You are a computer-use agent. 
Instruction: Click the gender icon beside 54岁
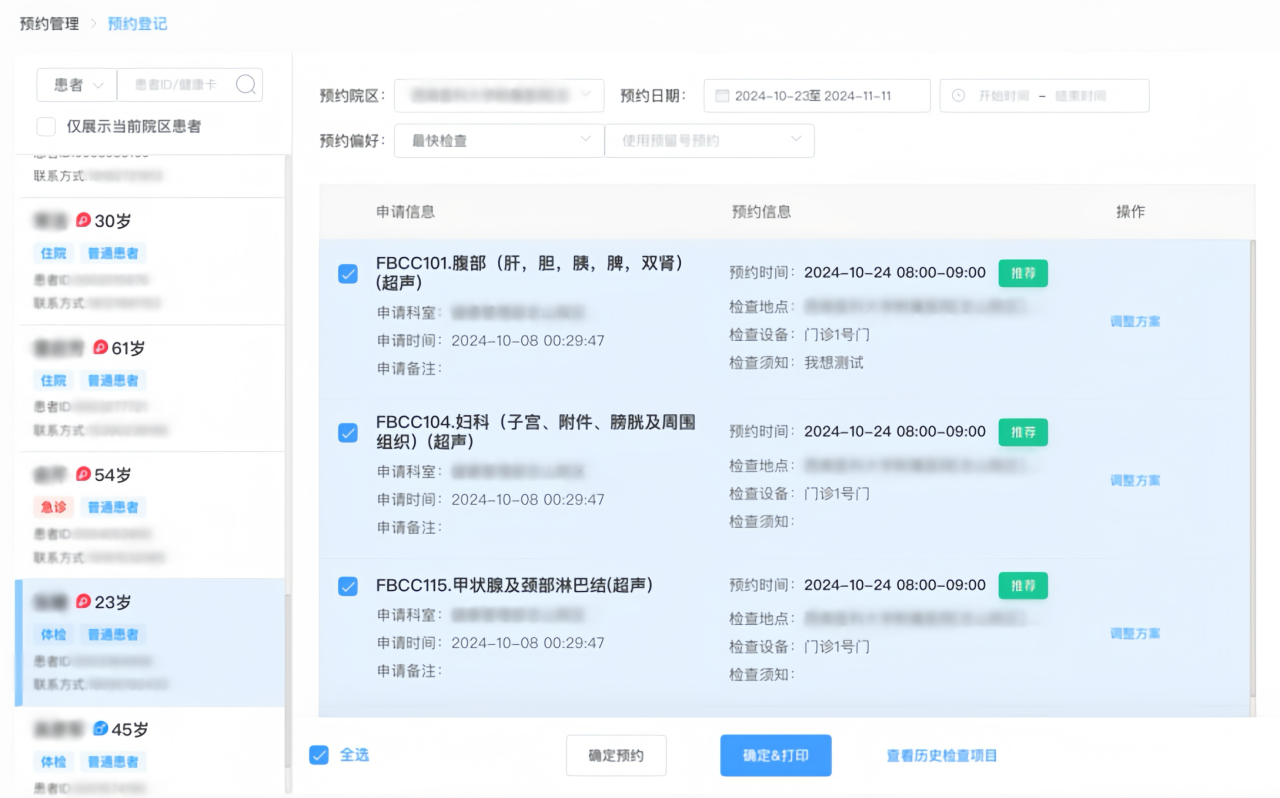pos(84,474)
